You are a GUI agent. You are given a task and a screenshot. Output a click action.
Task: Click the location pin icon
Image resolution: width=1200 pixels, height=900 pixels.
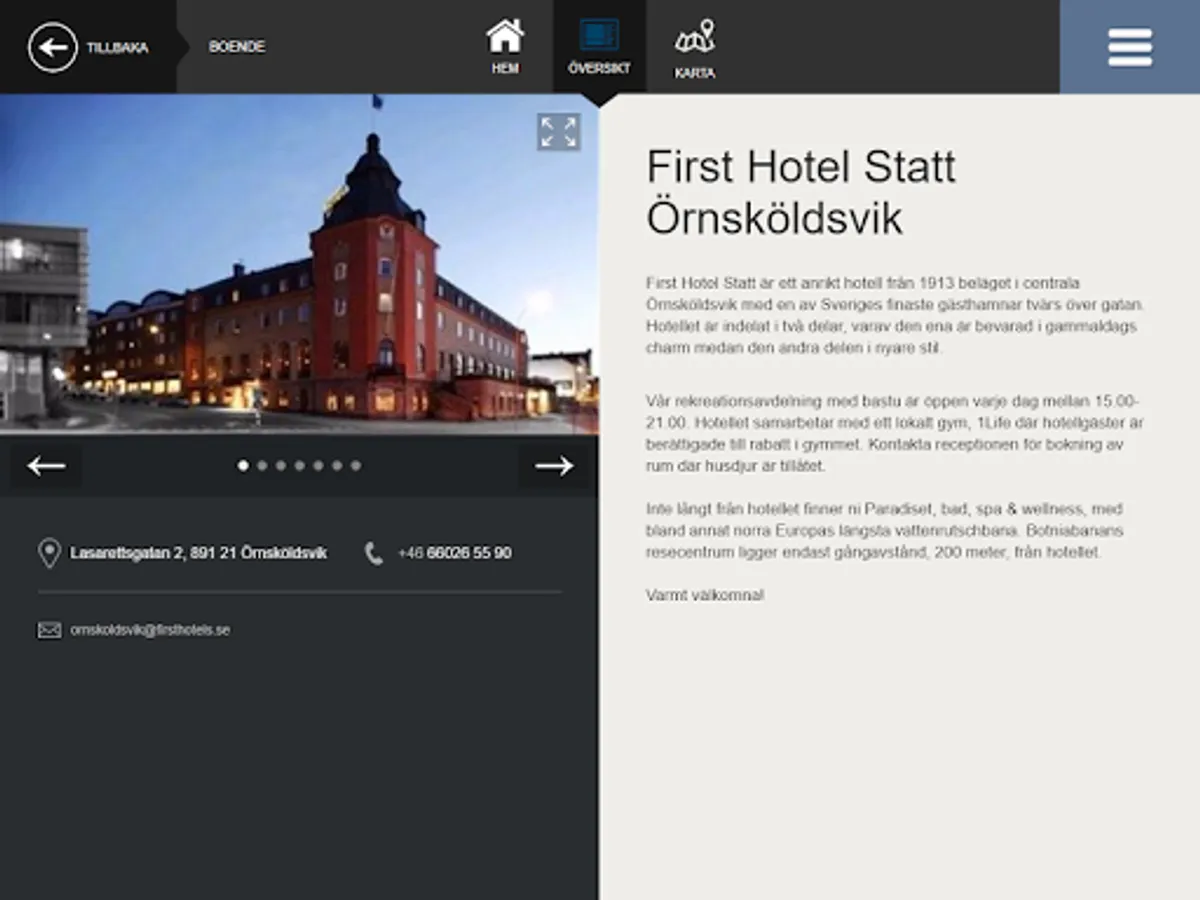click(49, 553)
